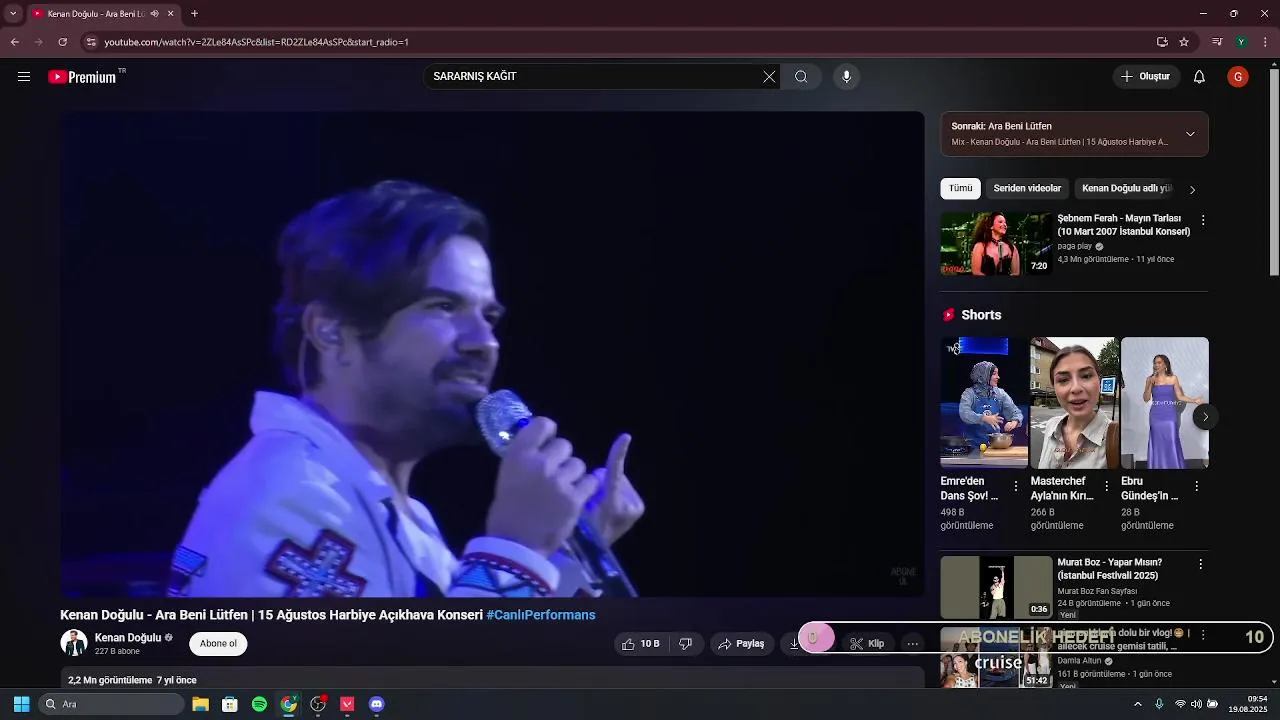
Task: Install app icon in address bar
Action: coord(1162,42)
